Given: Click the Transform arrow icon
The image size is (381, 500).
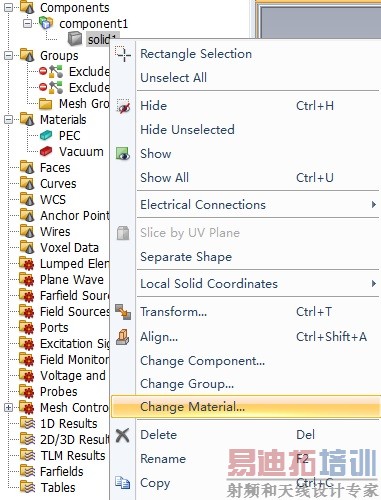Looking at the screenshot, I should pos(123,312).
